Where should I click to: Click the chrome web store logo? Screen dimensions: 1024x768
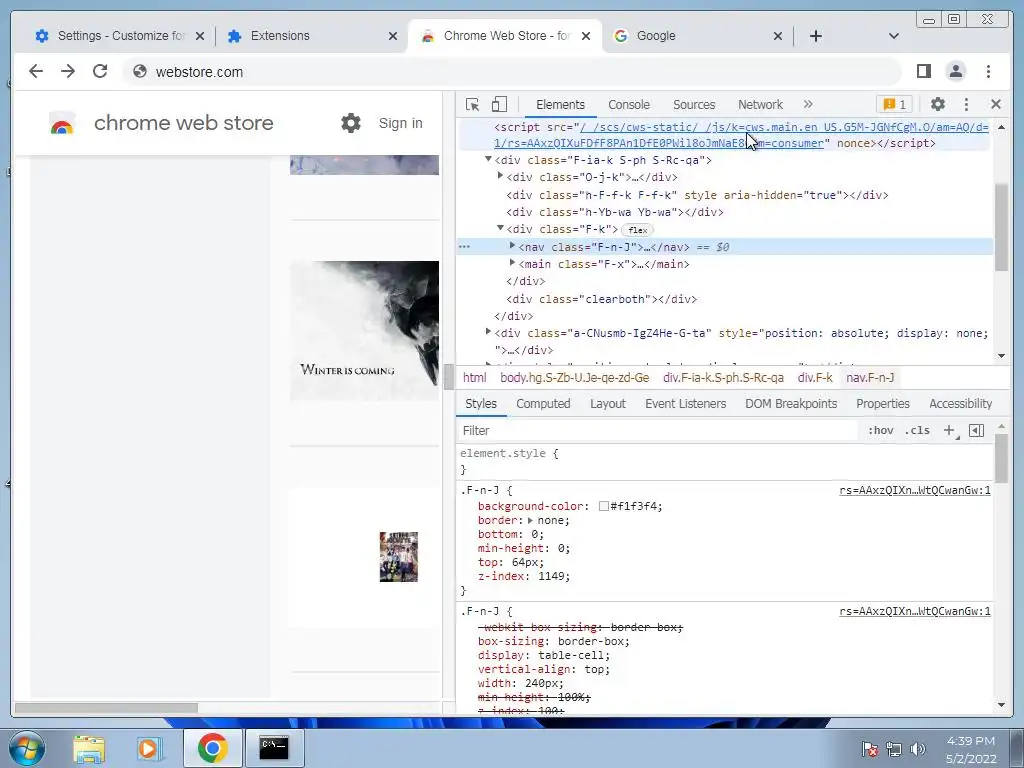pos(62,123)
